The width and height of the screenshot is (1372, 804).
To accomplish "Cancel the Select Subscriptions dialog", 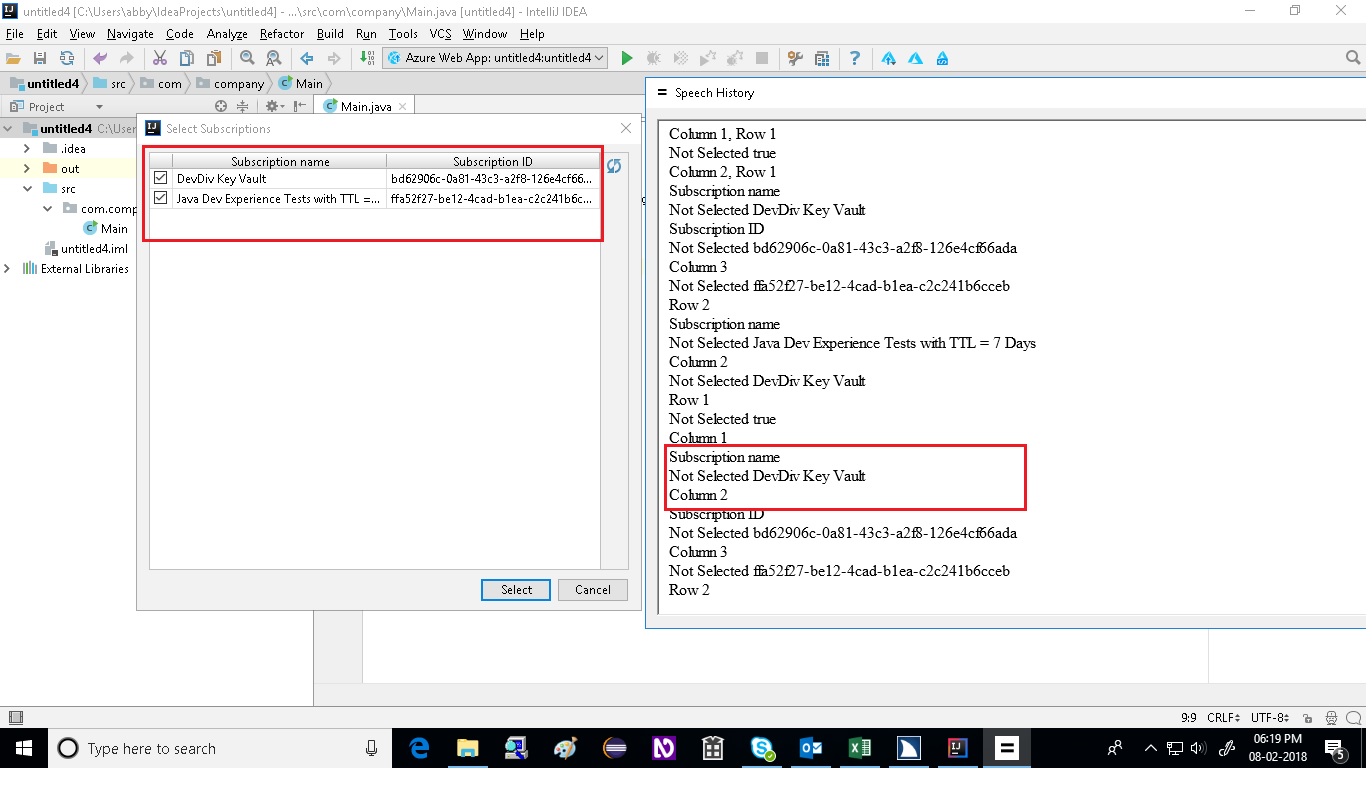I will [x=592, y=589].
